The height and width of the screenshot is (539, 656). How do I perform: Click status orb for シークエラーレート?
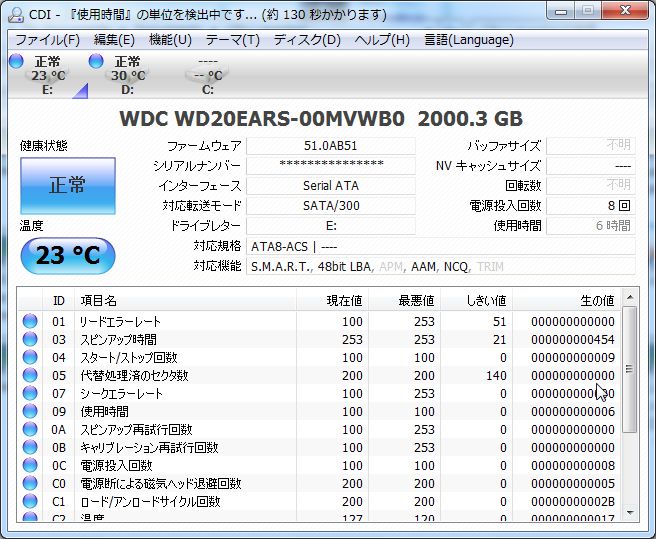pyautogui.click(x=30, y=393)
